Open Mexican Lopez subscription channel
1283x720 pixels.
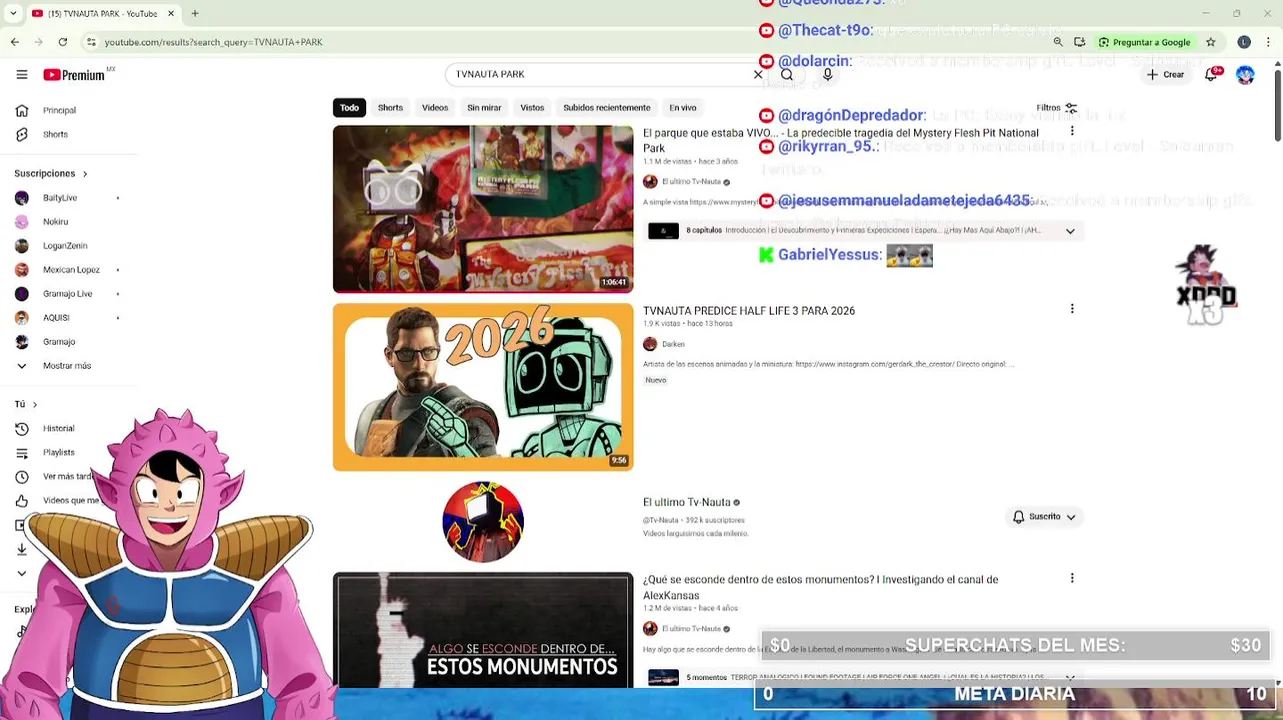point(71,270)
